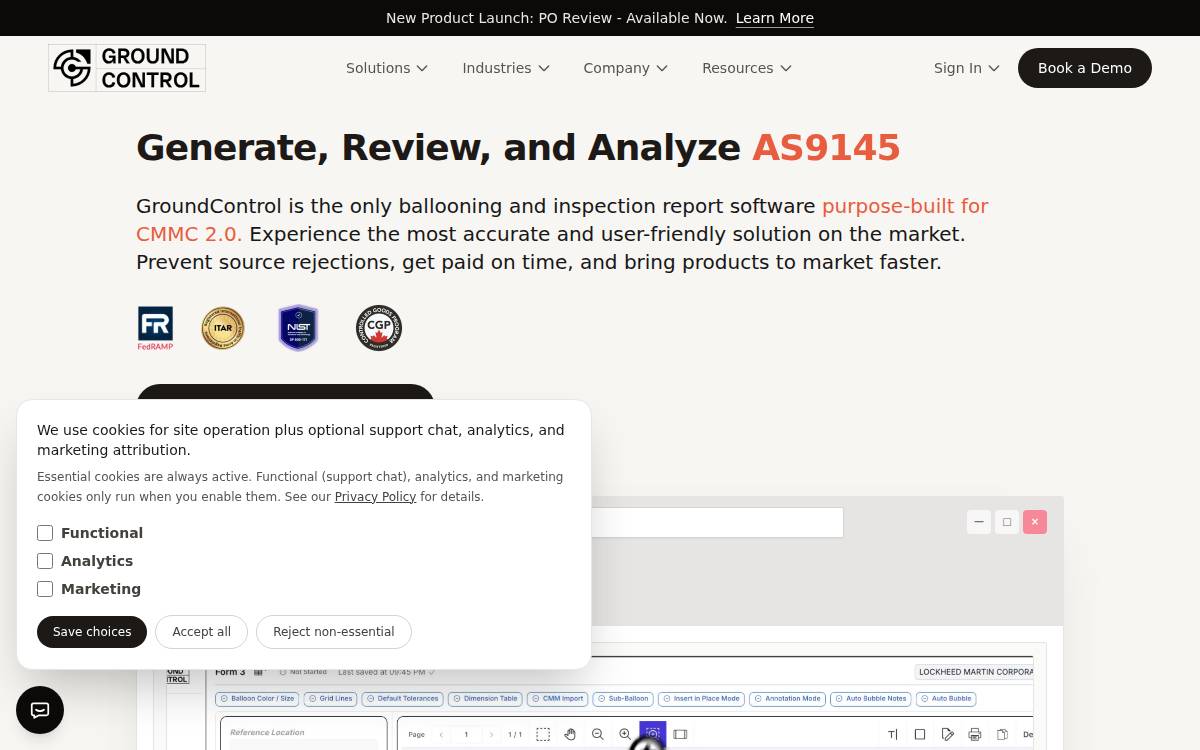Expand the Solutions menu
Screen dimensions: 1200x750
(387, 68)
